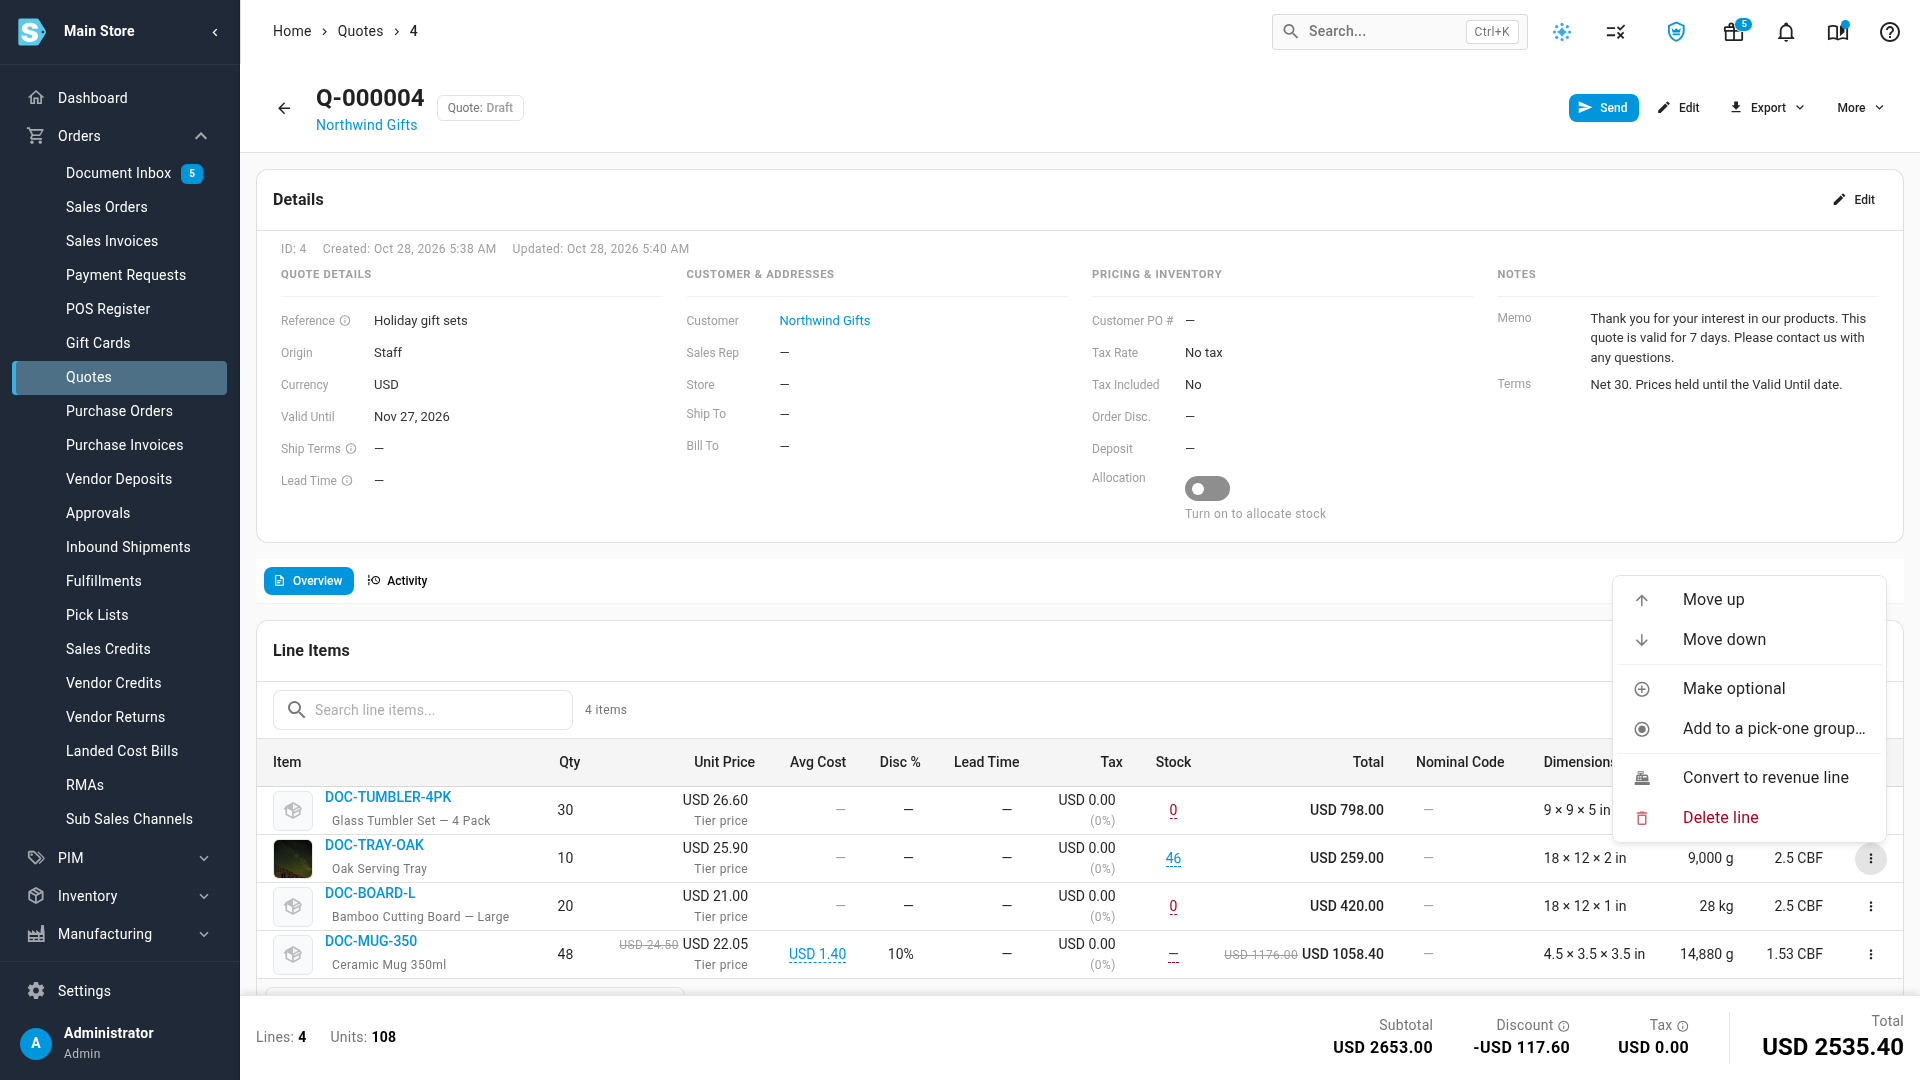Go to Quotes in the breadcrumb
This screenshot has width=1920, height=1080.
tap(360, 31)
